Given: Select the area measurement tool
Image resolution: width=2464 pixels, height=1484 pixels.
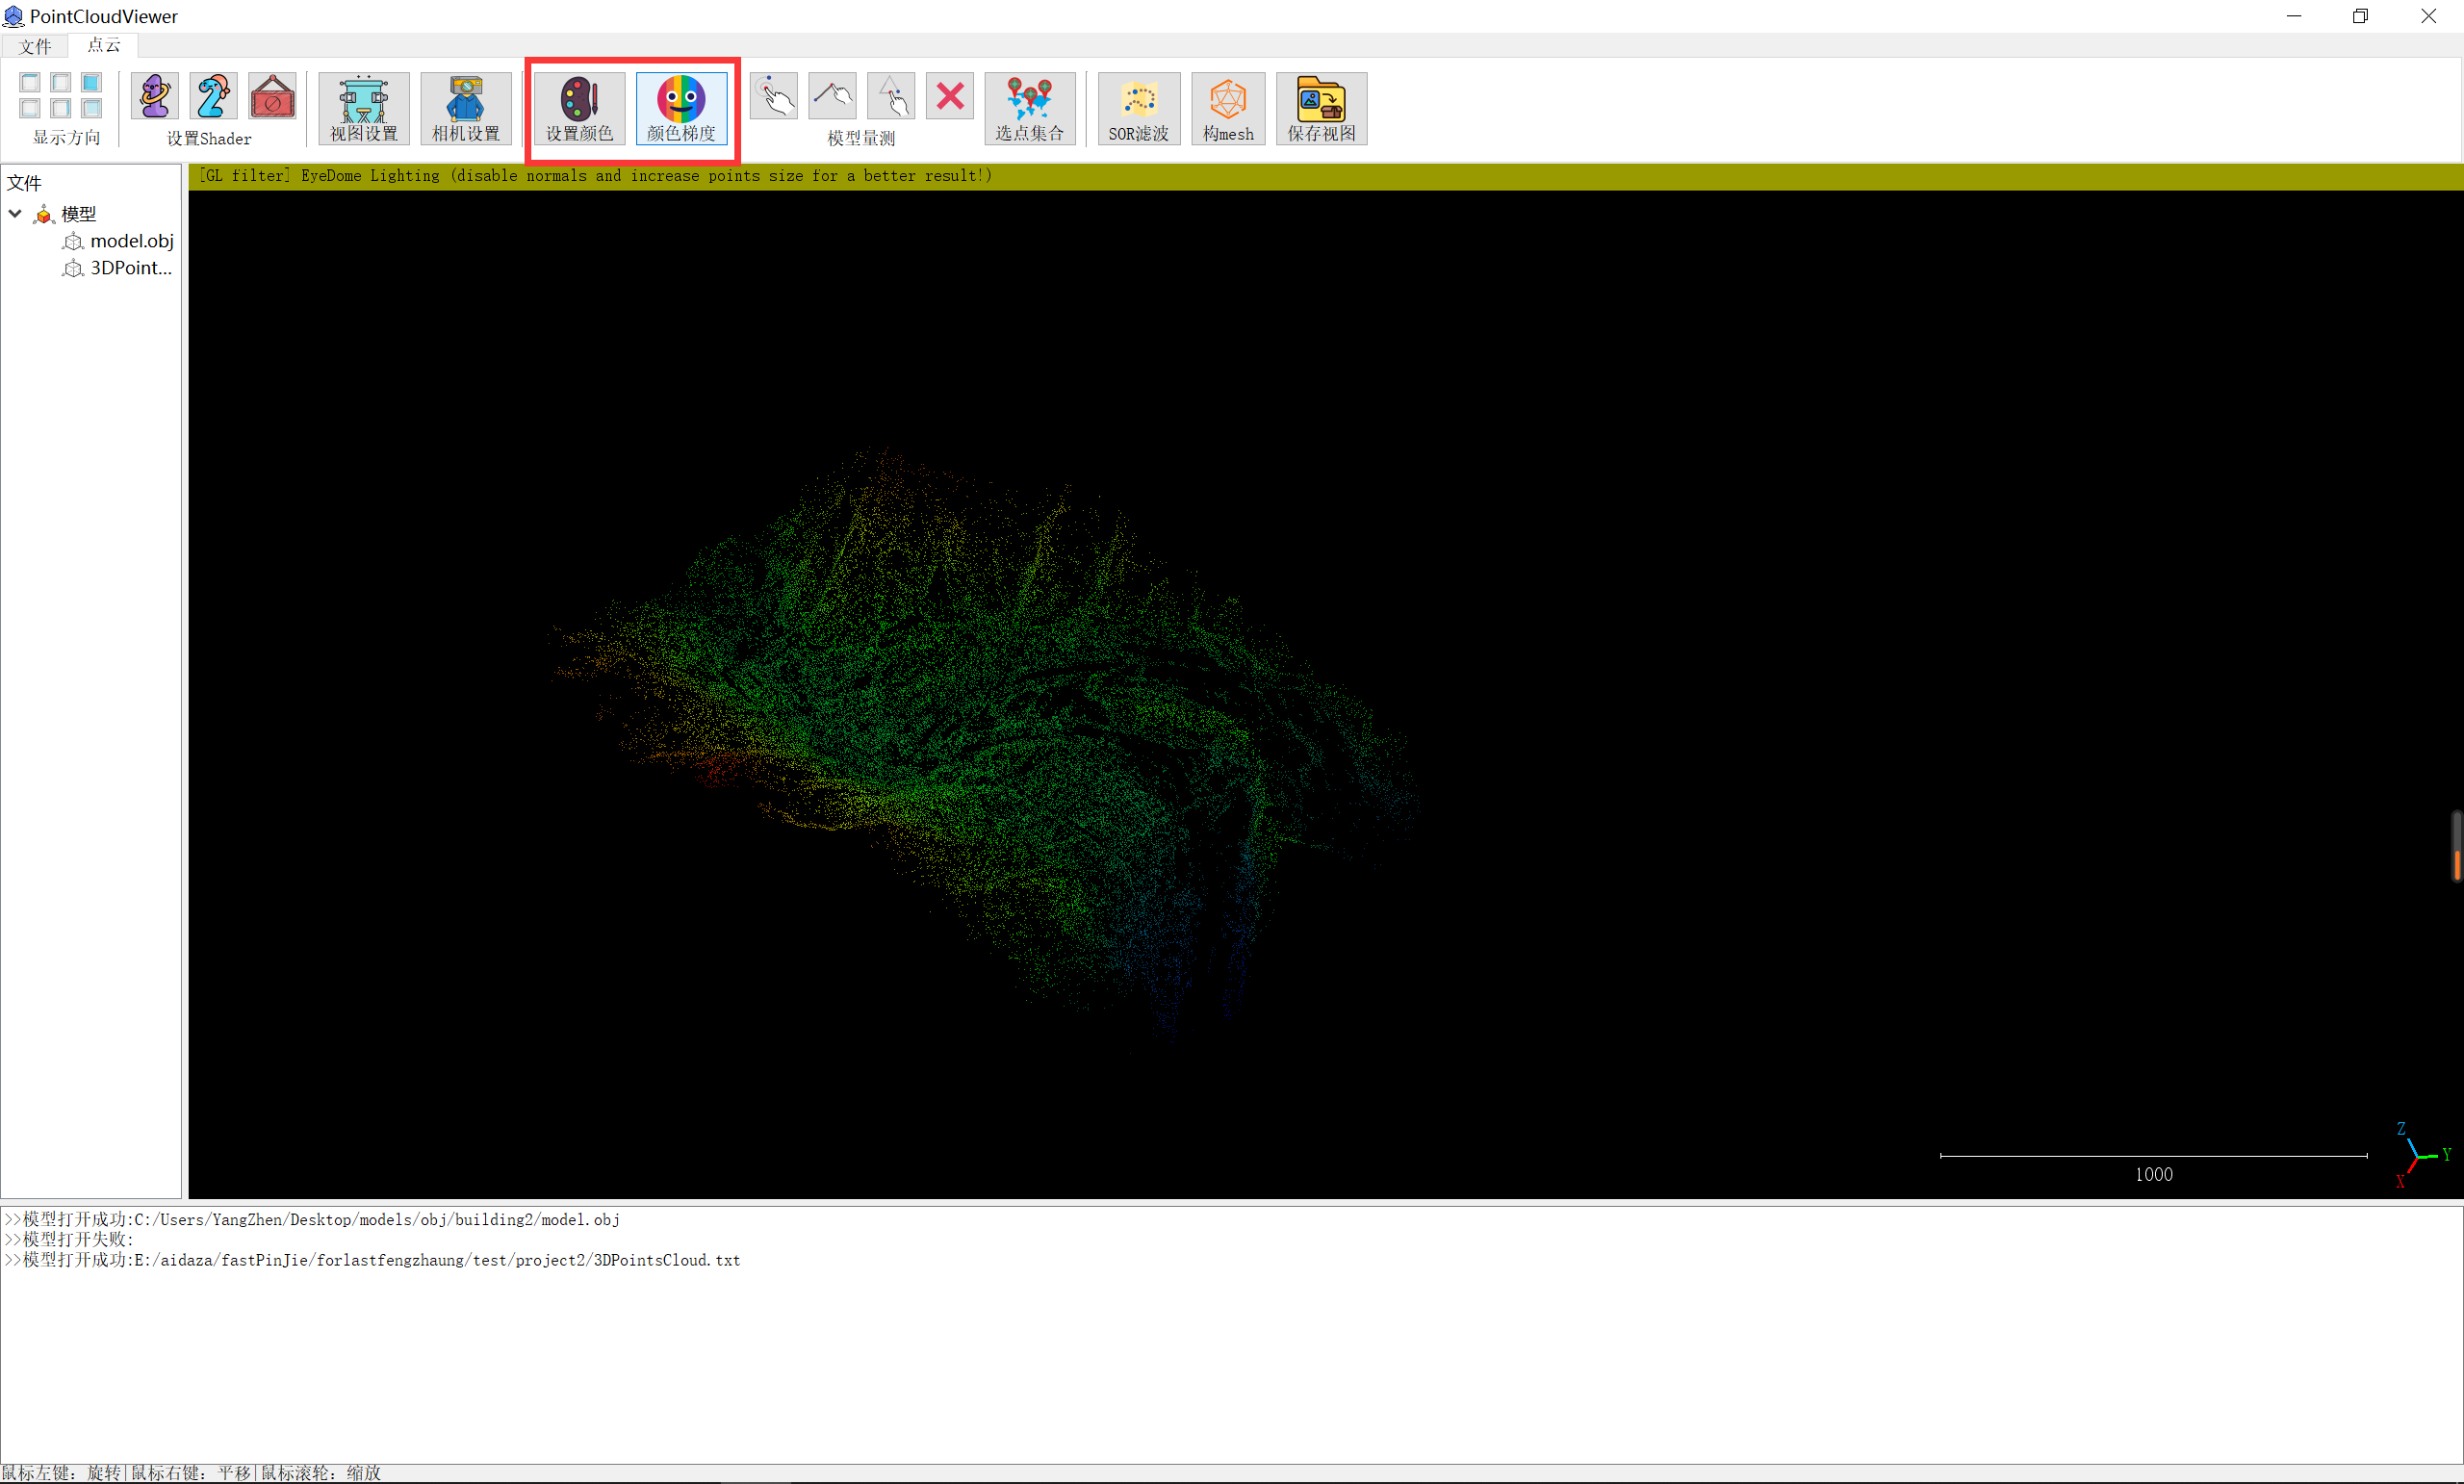Looking at the screenshot, I should tap(891, 96).
